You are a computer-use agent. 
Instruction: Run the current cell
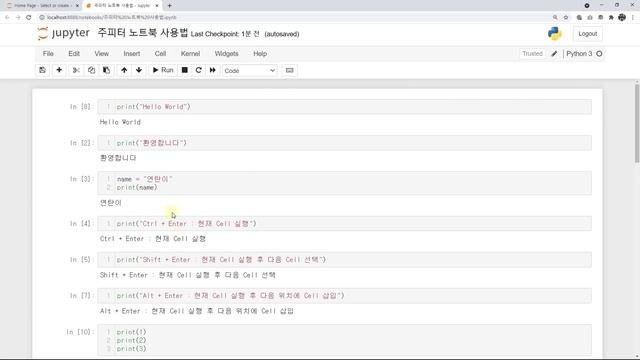[x=162, y=70]
